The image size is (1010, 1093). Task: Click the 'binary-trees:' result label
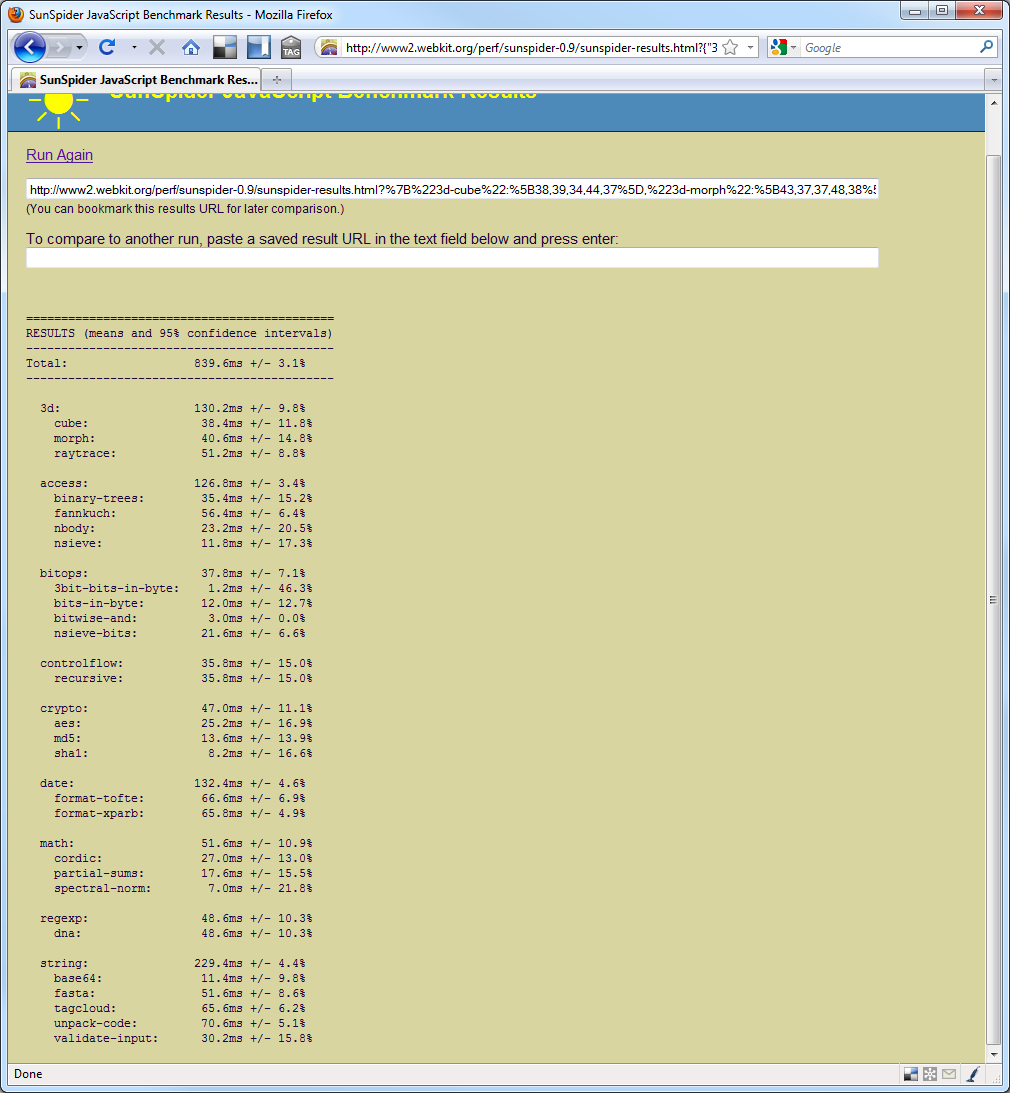(x=99, y=498)
